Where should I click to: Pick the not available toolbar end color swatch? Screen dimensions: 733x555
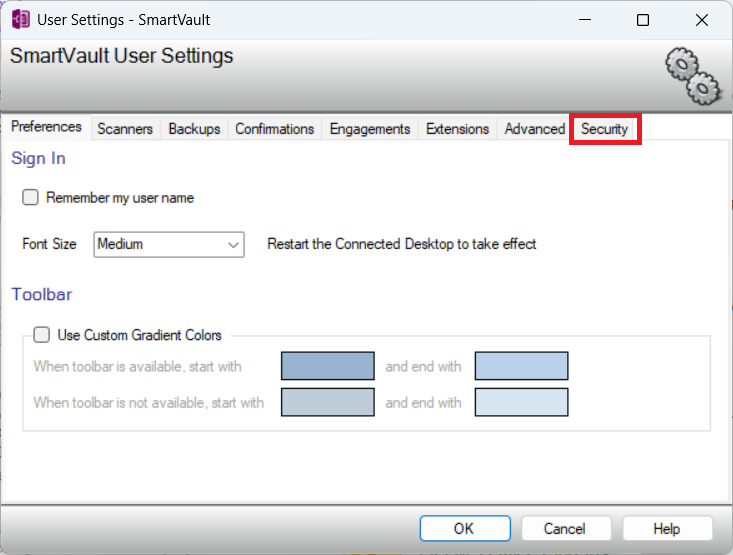(x=521, y=402)
